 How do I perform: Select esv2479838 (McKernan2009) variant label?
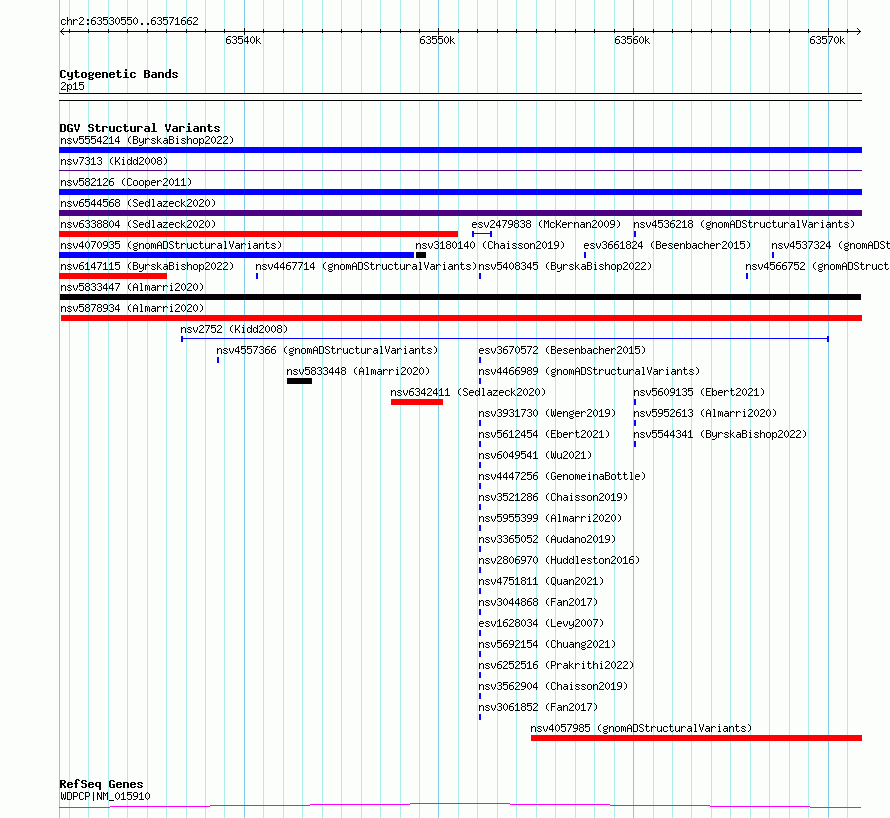pyautogui.click(x=546, y=224)
